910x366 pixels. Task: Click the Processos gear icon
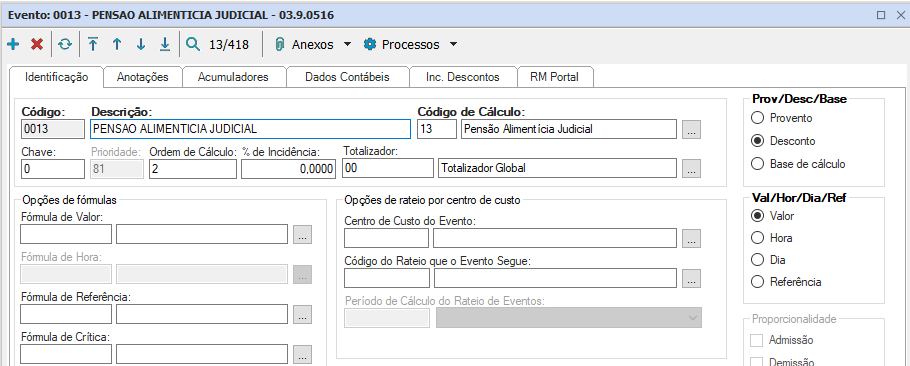(x=370, y=44)
